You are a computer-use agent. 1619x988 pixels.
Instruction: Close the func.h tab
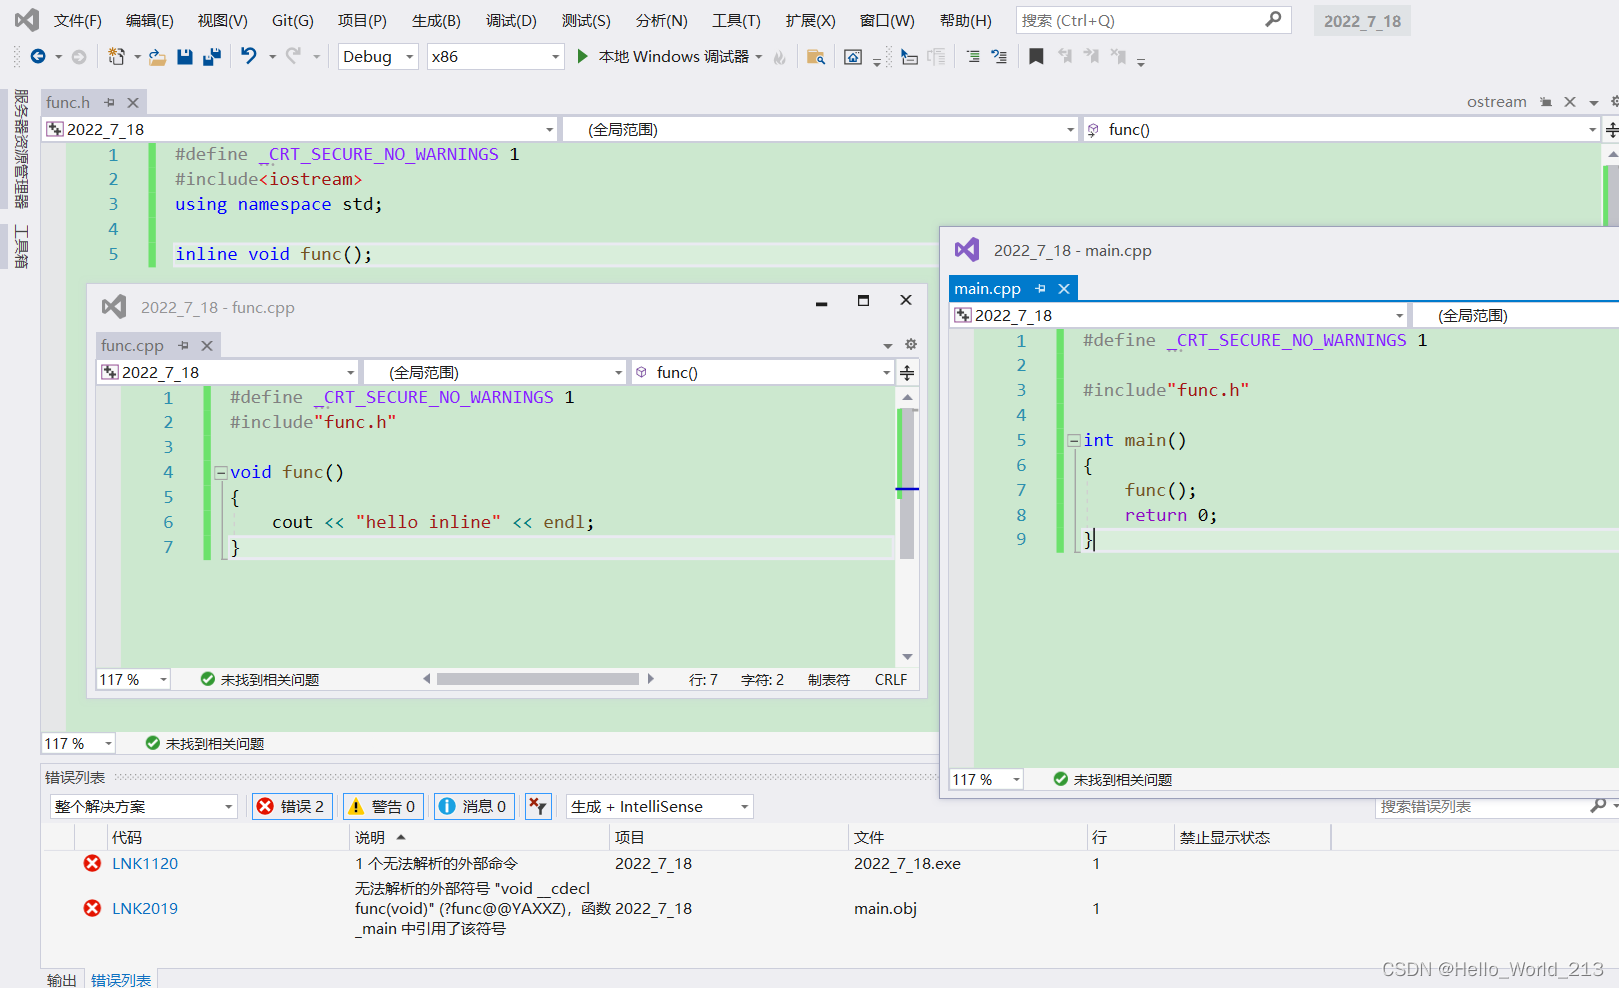[132, 102]
